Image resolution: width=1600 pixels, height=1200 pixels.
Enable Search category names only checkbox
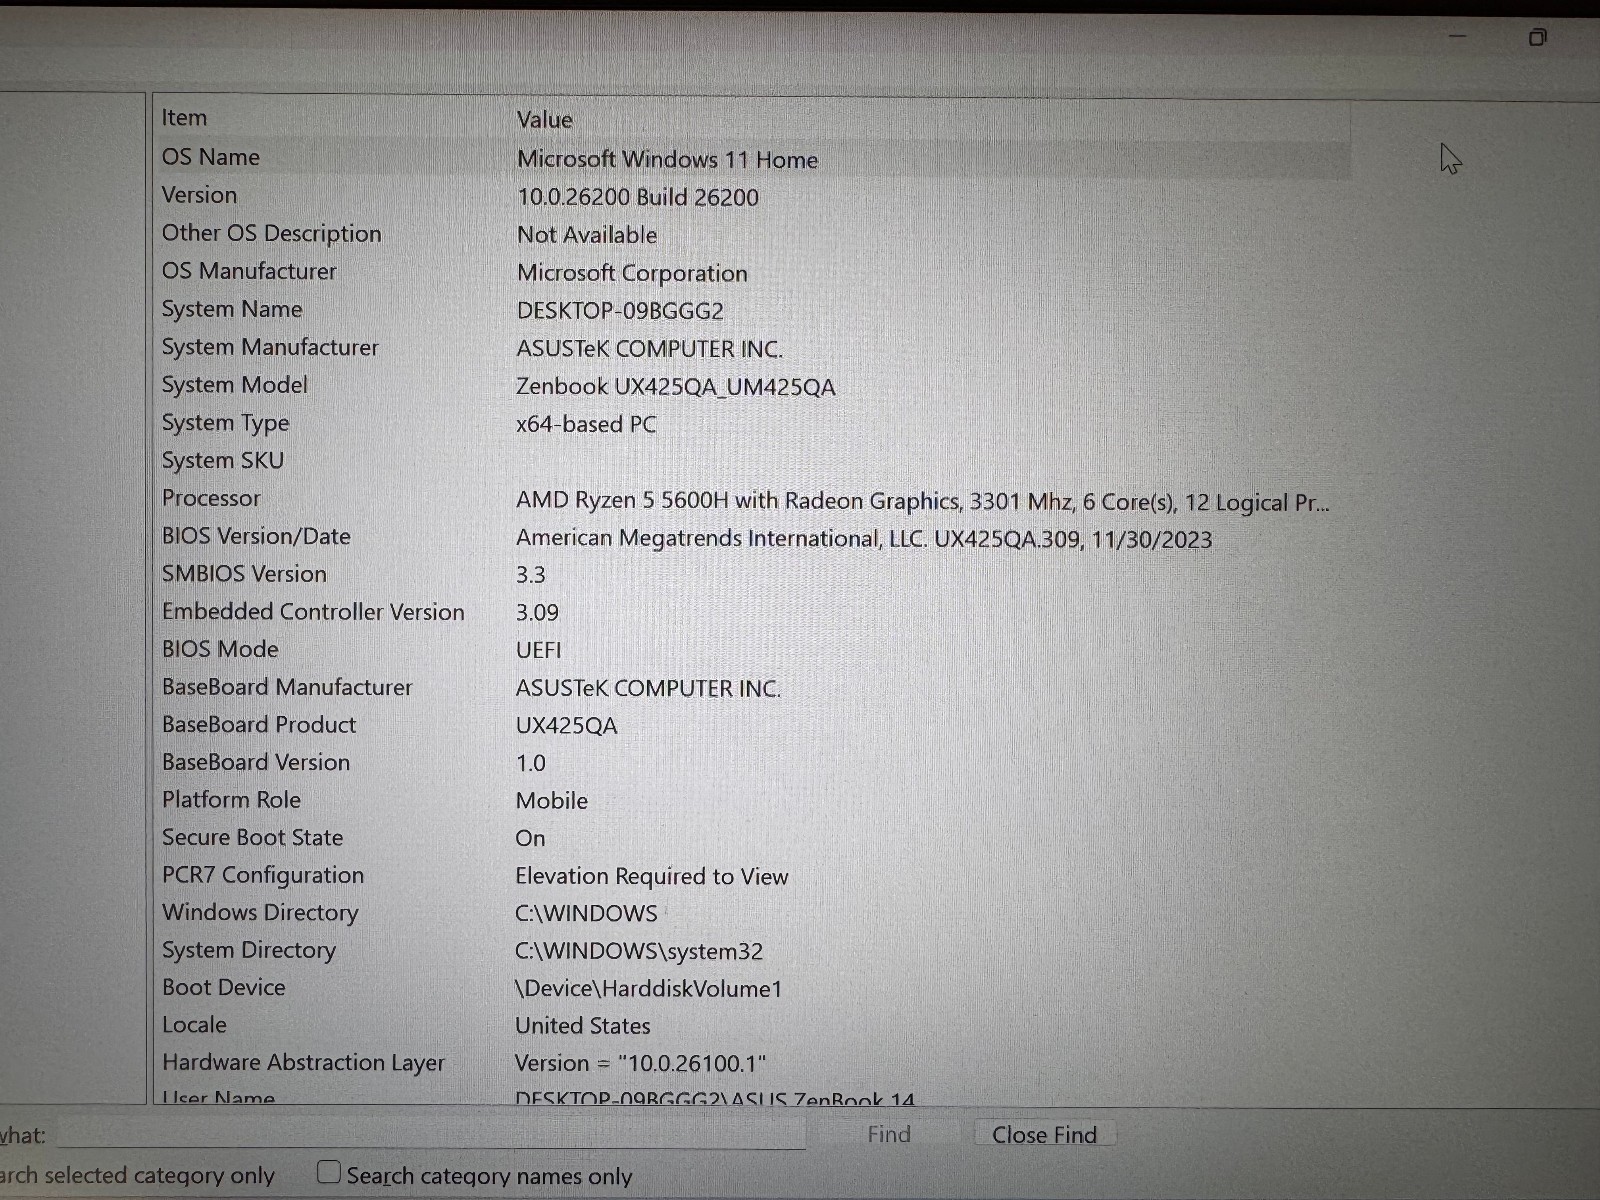pos(329,1172)
